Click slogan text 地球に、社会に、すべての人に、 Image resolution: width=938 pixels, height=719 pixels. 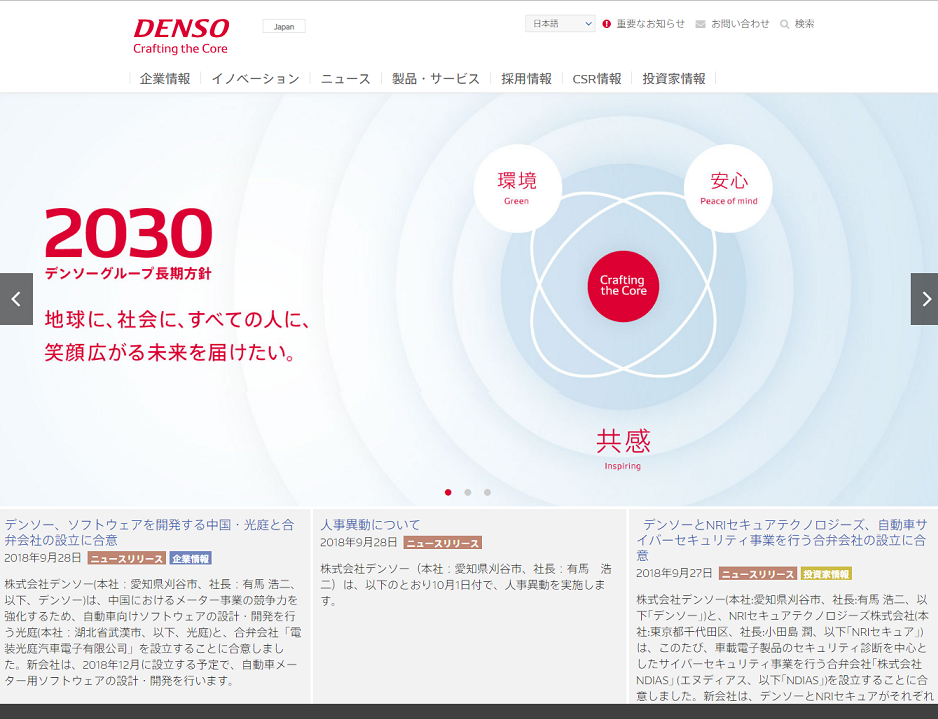pyautogui.click(x=177, y=319)
